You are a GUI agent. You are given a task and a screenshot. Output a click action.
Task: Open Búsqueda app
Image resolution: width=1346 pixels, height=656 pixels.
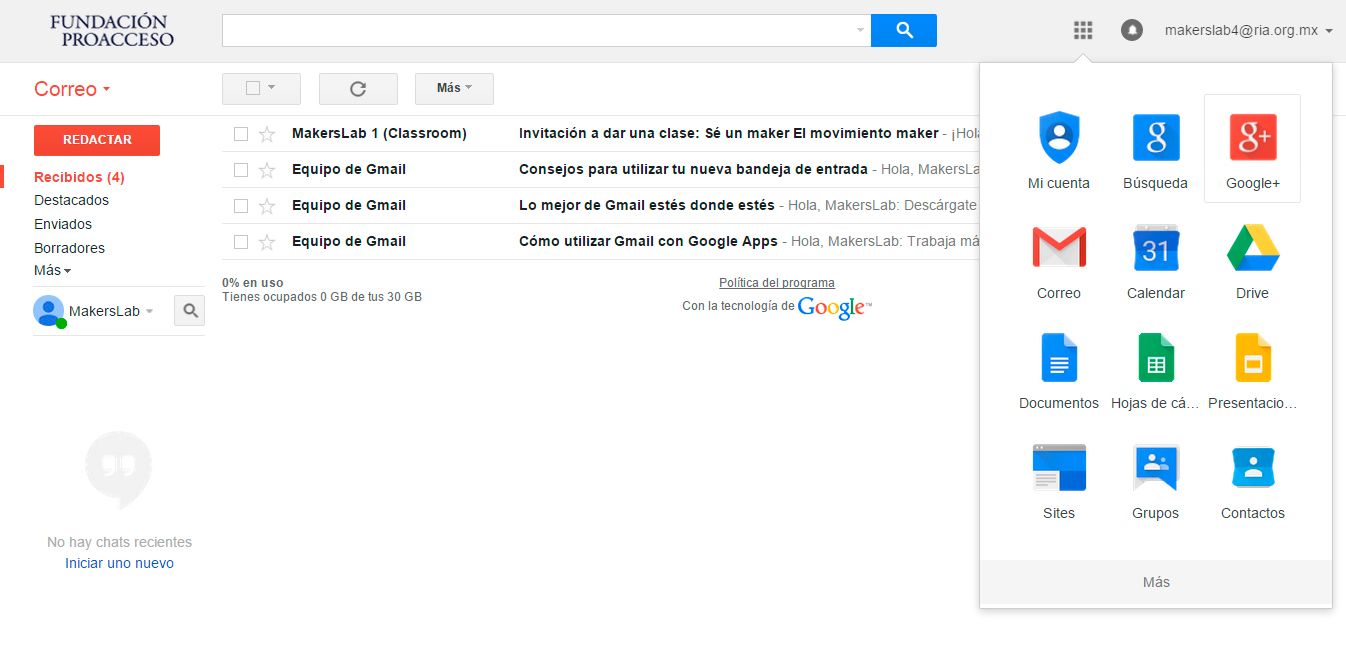(x=1156, y=150)
